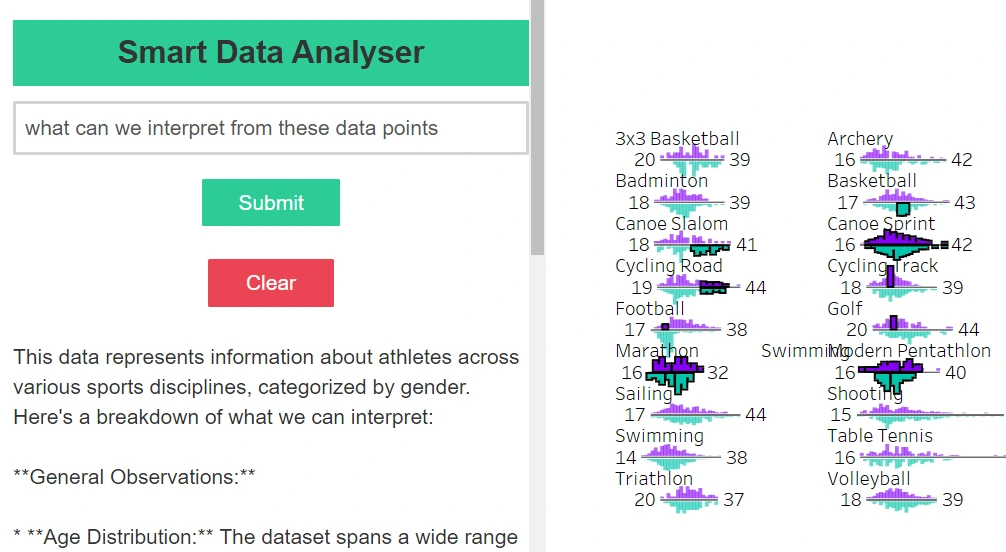This screenshot has width=1006, height=552.
Task: Click the Submit button
Action: click(271, 202)
